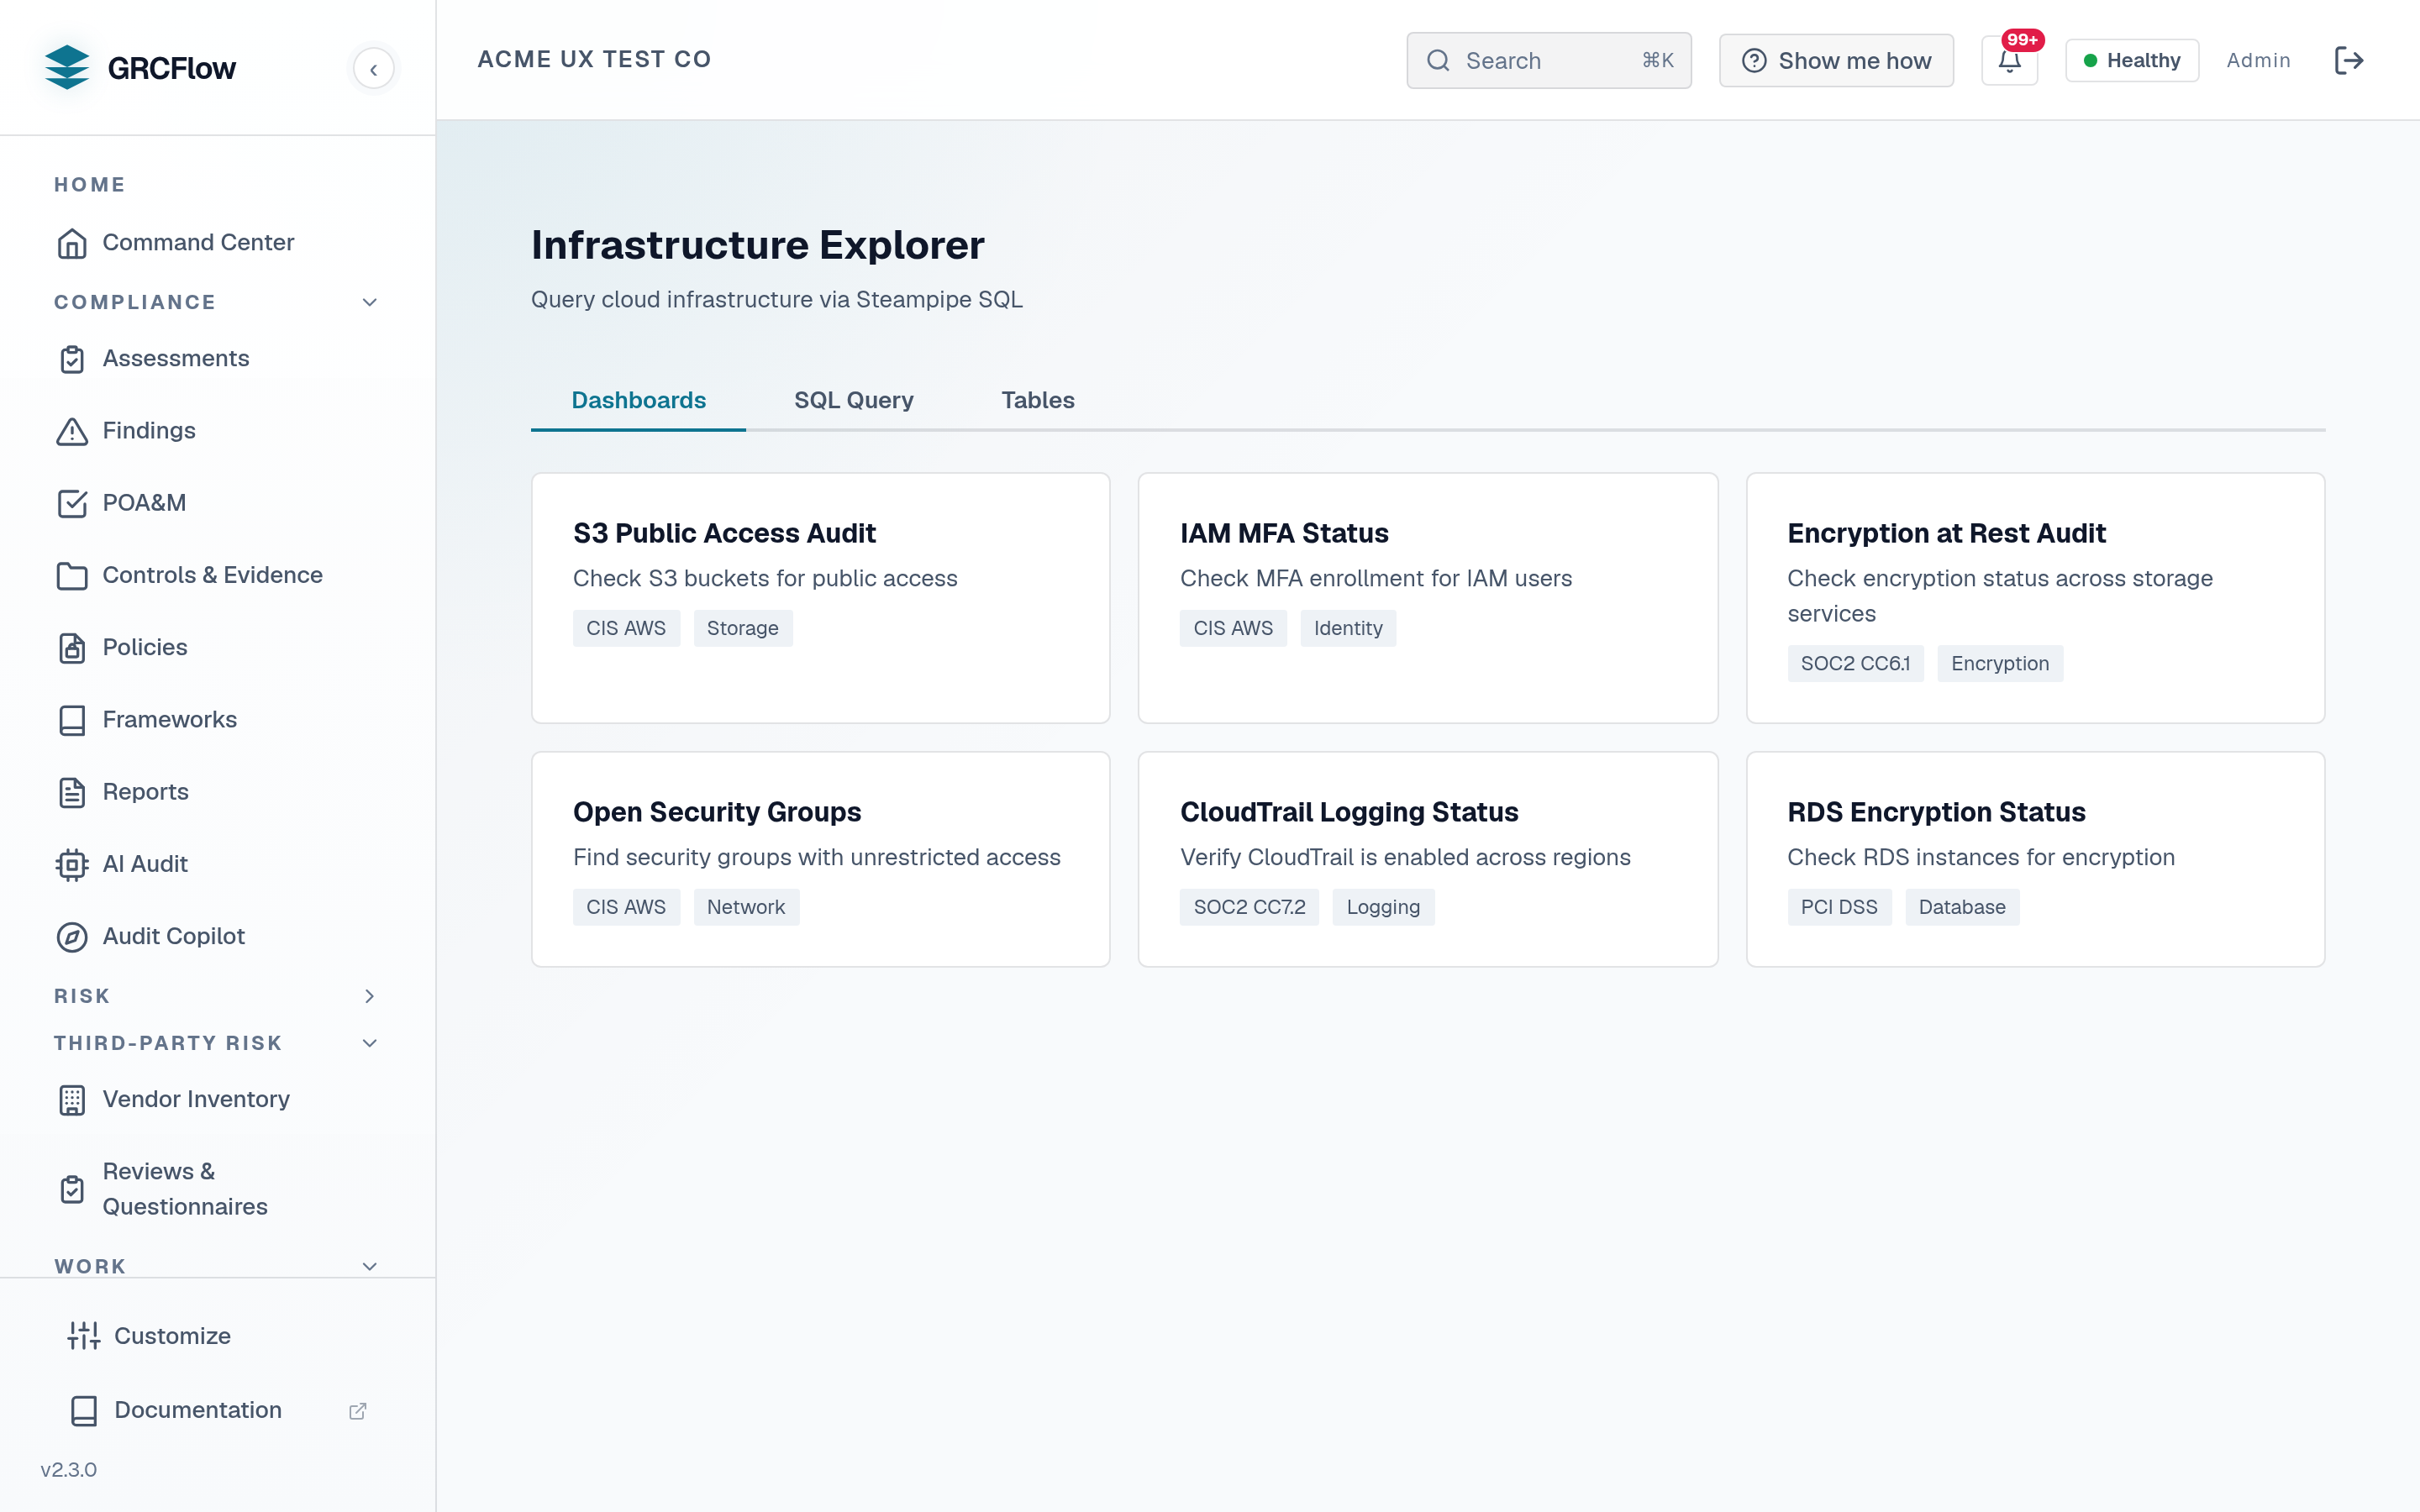Click the Show me how button

(x=1836, y=61)
